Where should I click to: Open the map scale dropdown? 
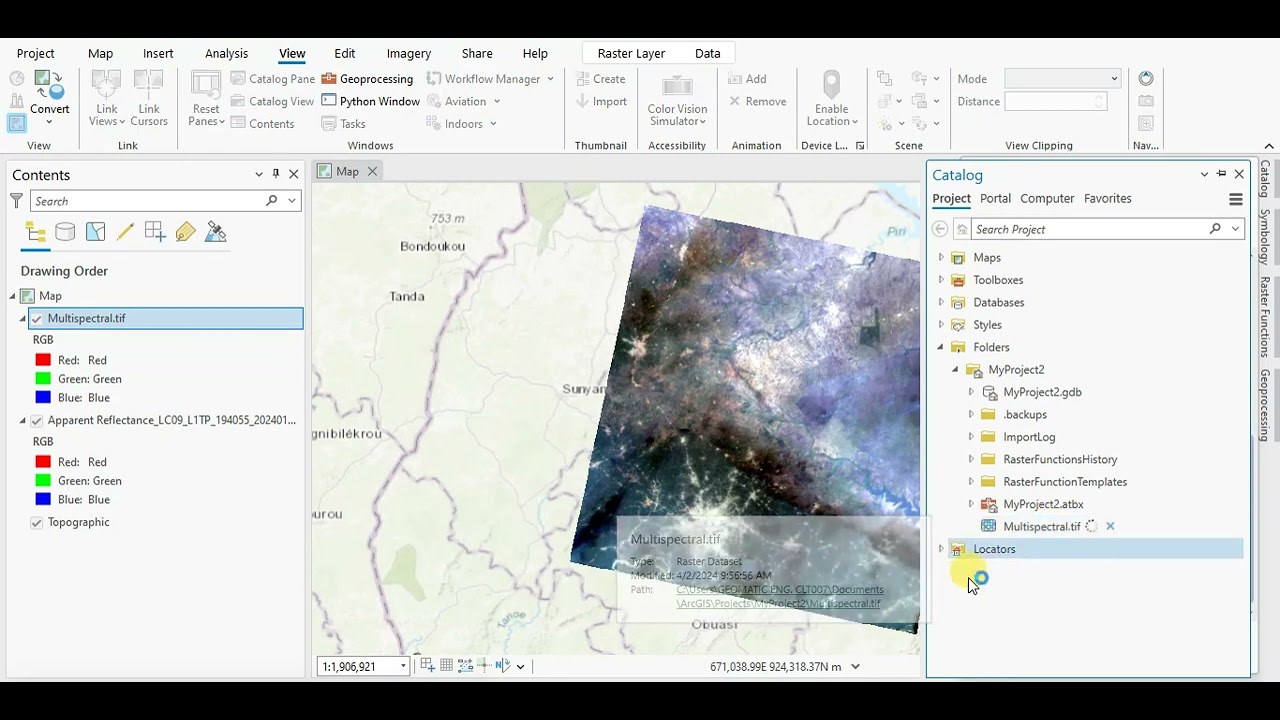(403, 667)
